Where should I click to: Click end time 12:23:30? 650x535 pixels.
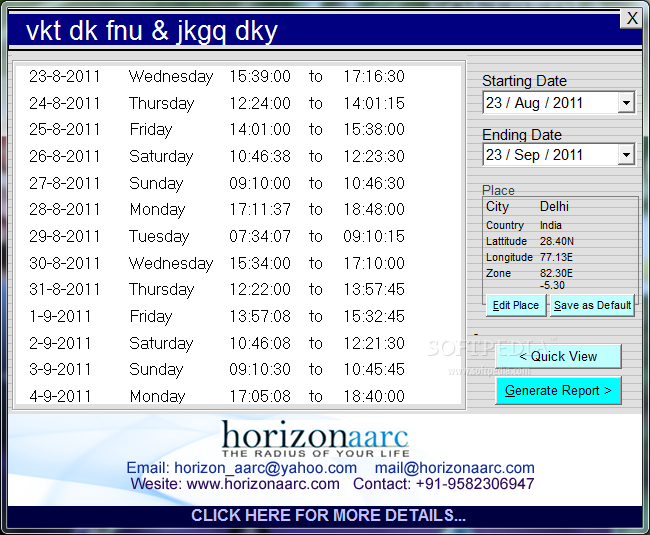tap(374, 156)
